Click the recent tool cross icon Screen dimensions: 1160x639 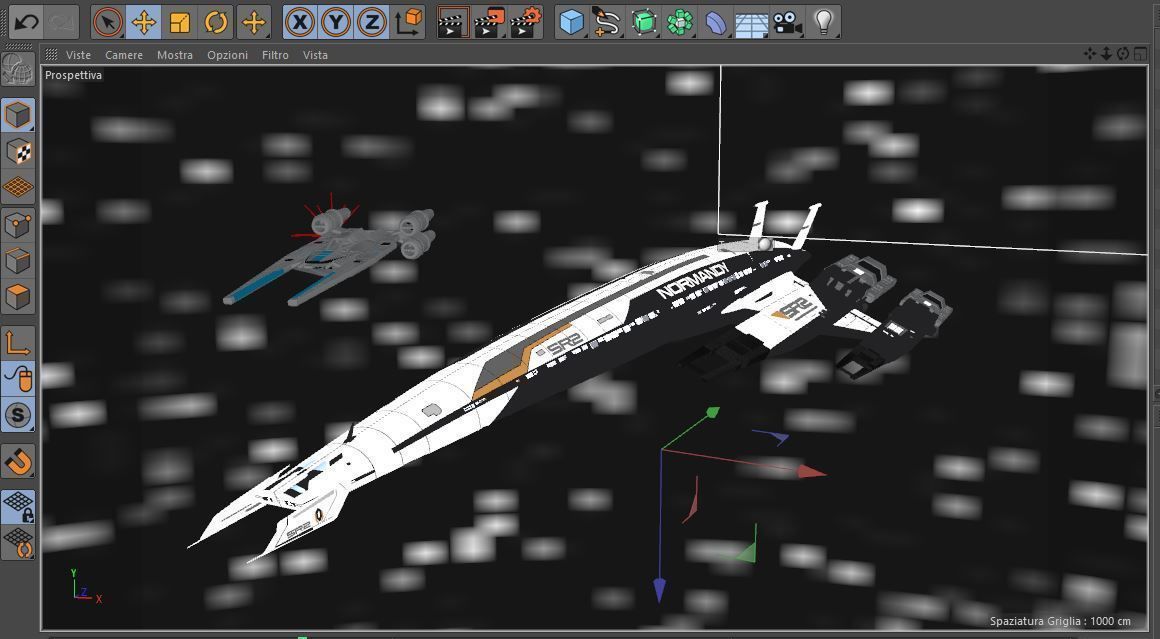[254, 22]
